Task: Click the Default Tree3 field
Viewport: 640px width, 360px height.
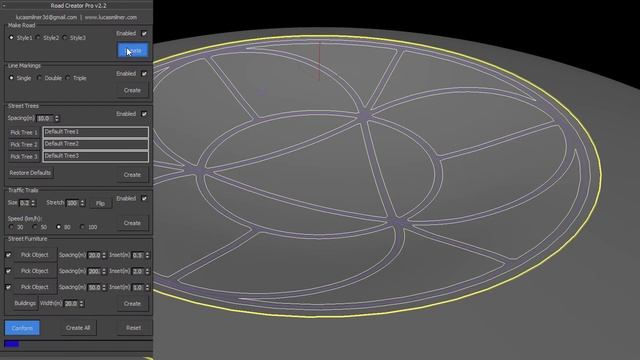Action: pos(96,156)
